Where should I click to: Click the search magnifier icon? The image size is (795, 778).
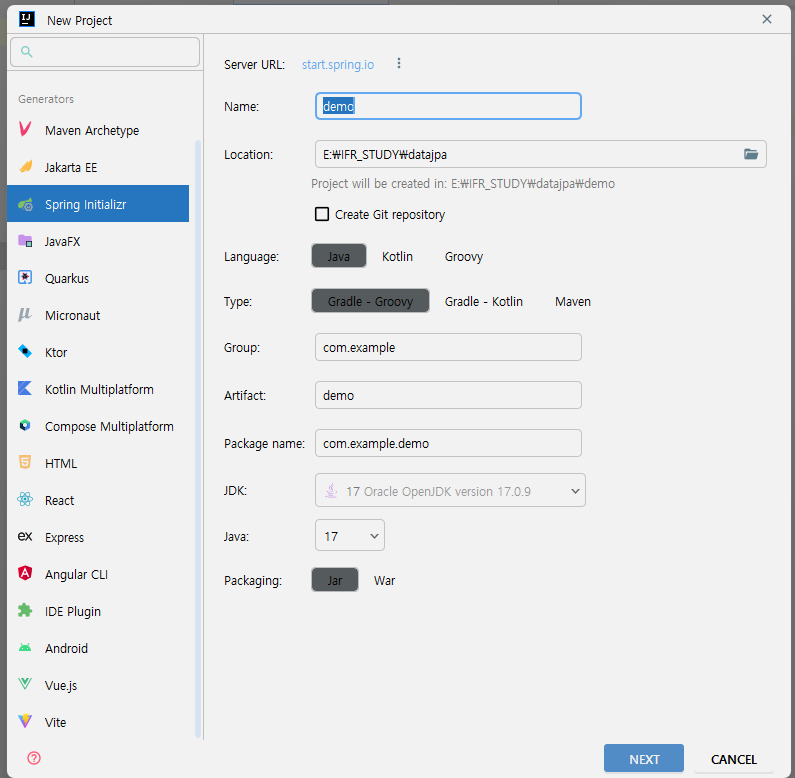[x=27, y=52]
